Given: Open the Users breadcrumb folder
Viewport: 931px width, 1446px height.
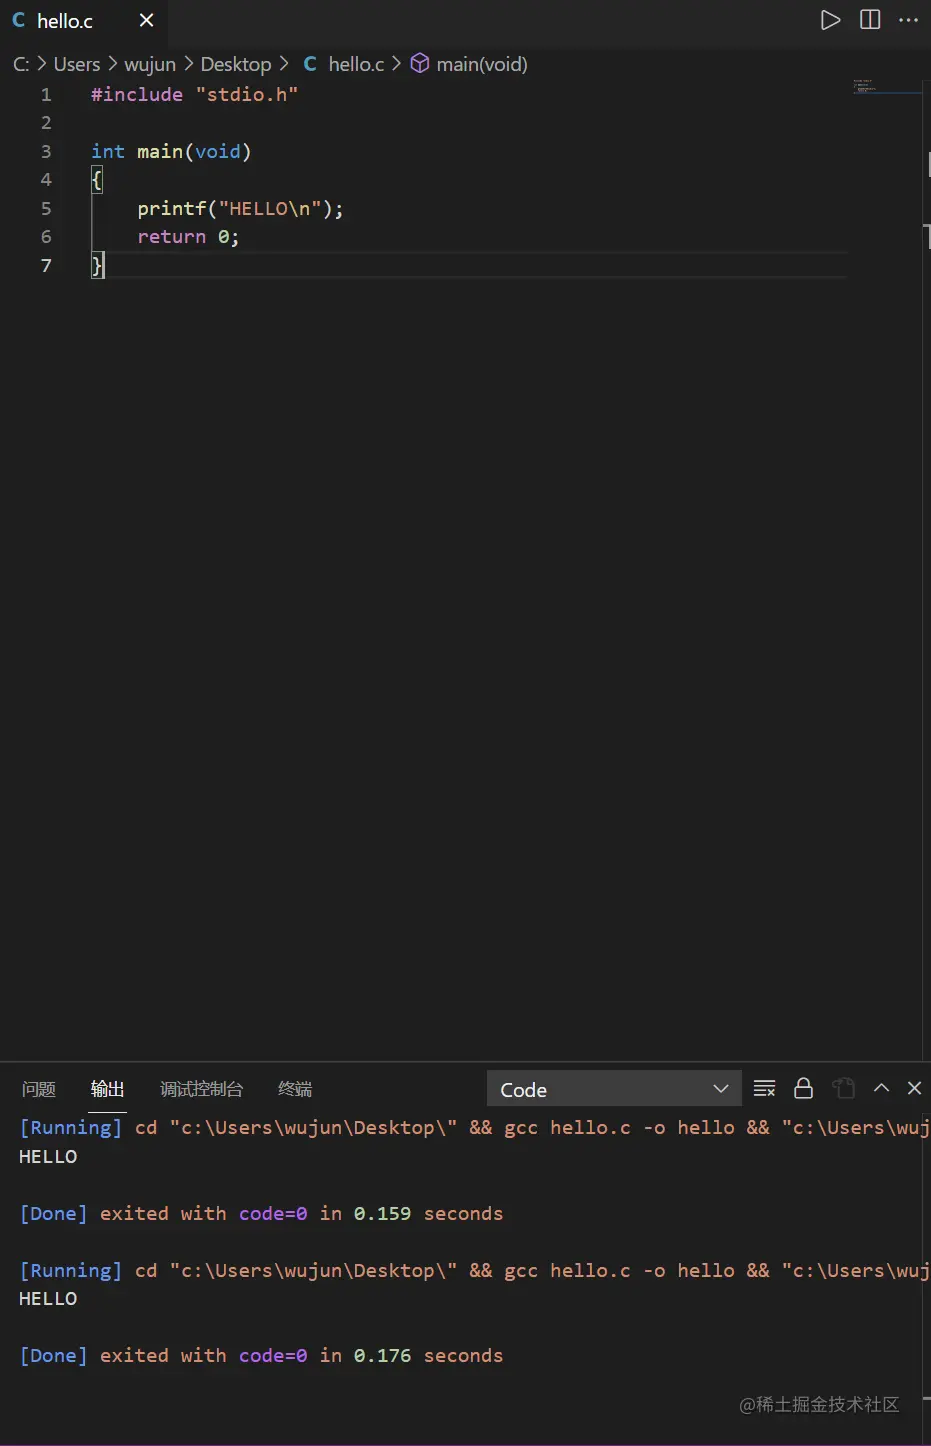Looking at the screenshot, I should 77,64.
